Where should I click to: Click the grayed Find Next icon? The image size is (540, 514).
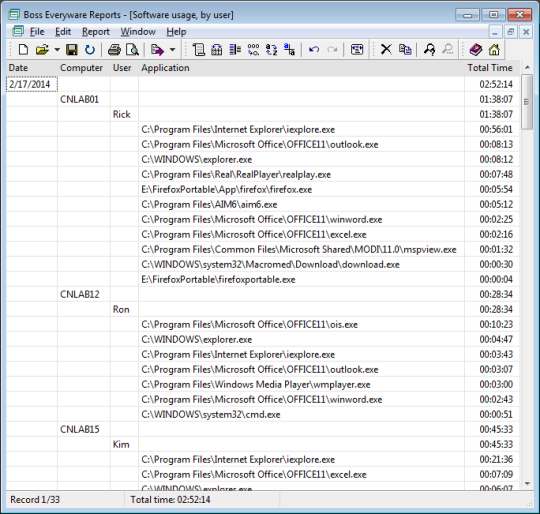click(x=447, y=50)
